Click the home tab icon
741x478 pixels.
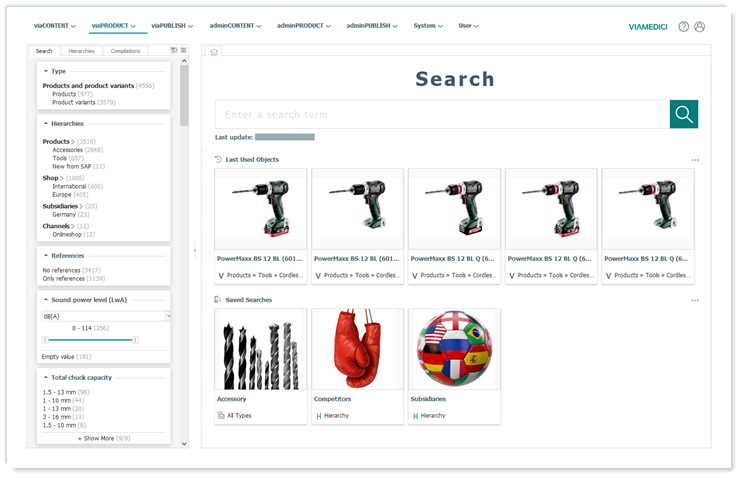pos(213,51)
